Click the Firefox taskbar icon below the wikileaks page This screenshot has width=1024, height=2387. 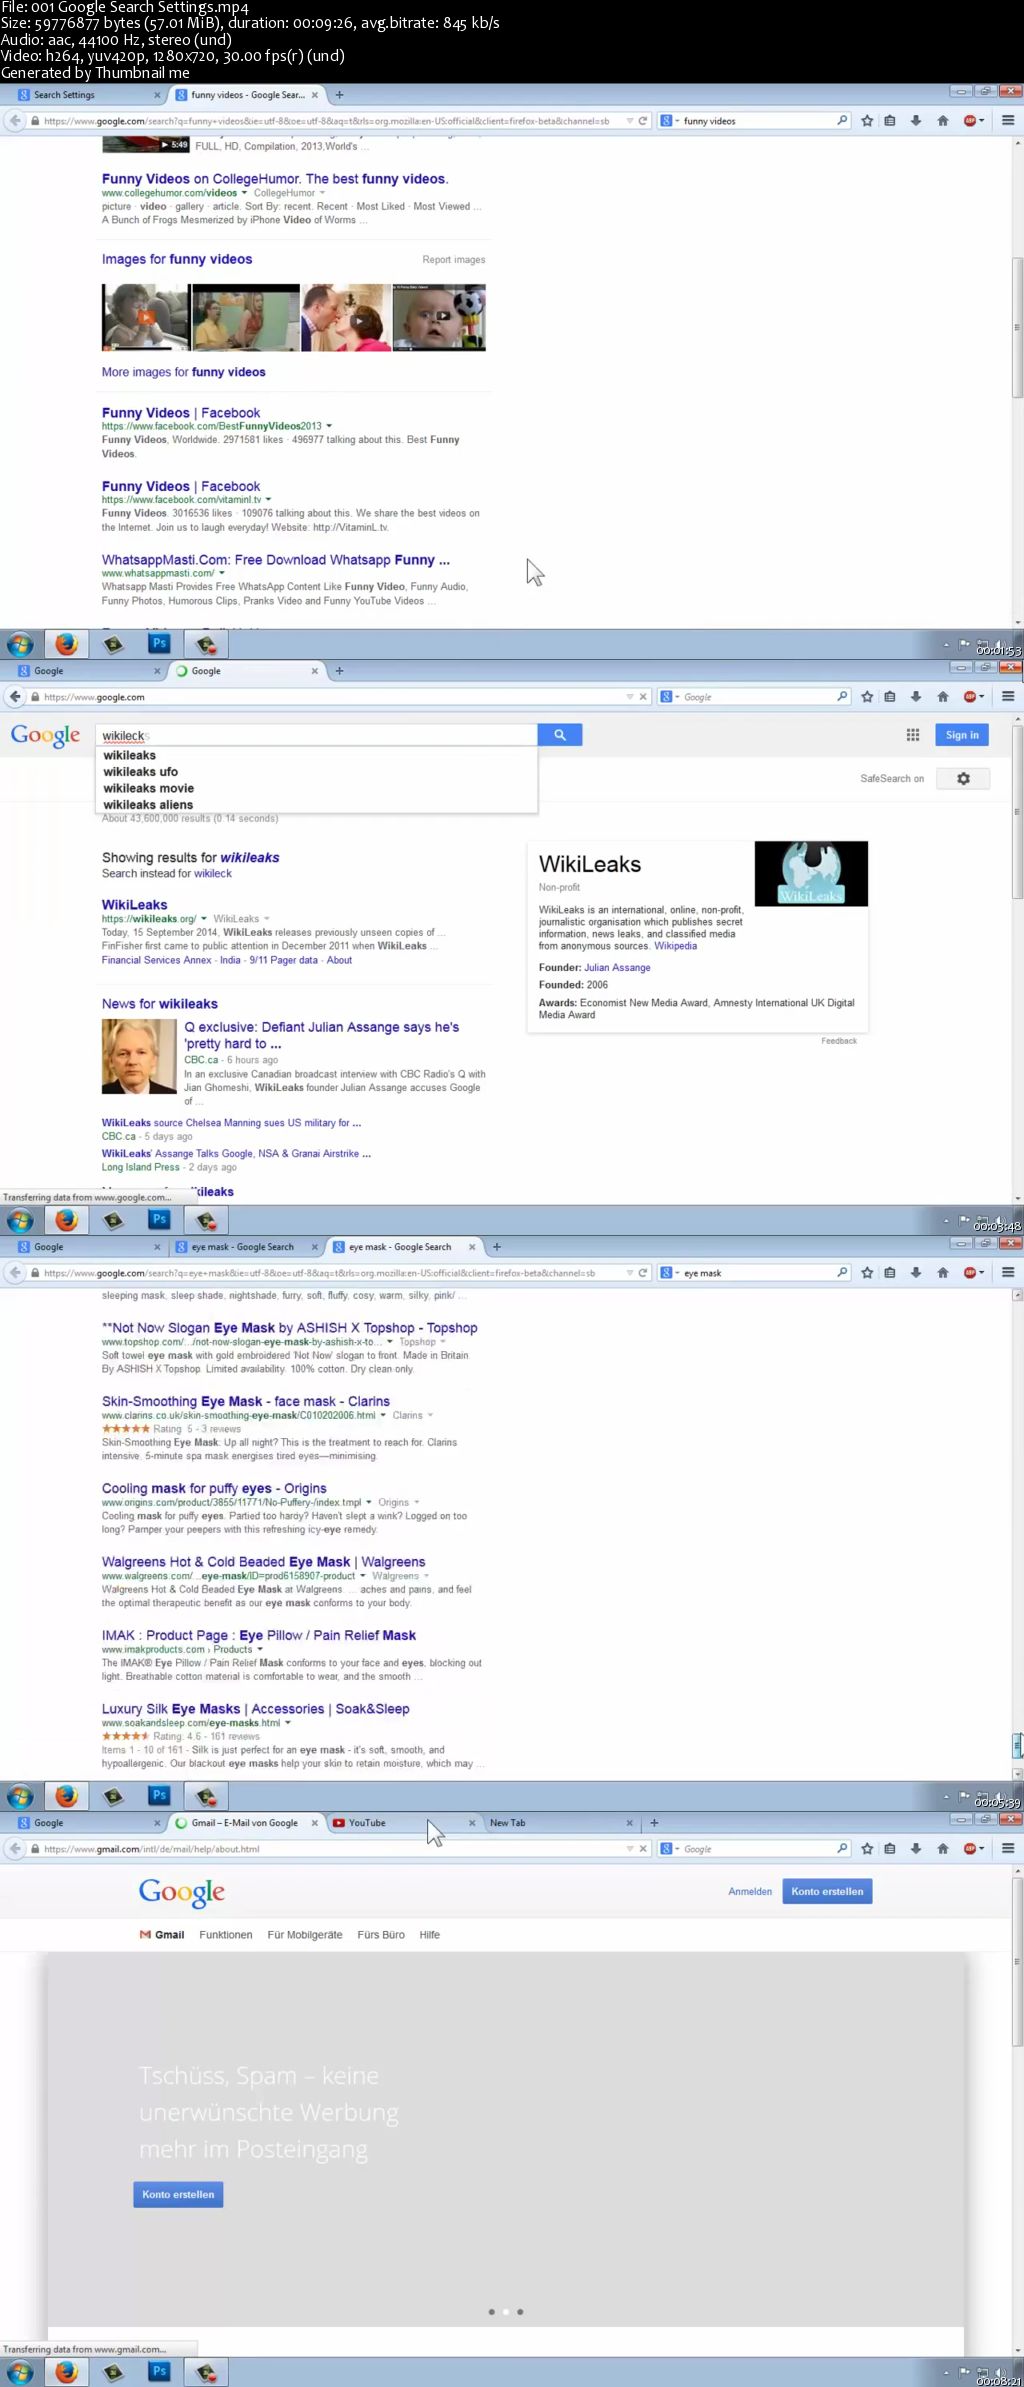67,1220
